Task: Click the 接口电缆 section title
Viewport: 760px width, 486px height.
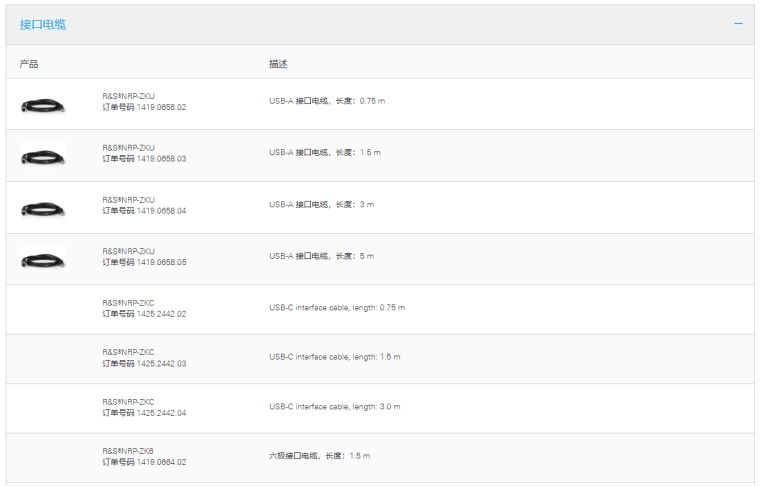Action: [x=43, y=24]
